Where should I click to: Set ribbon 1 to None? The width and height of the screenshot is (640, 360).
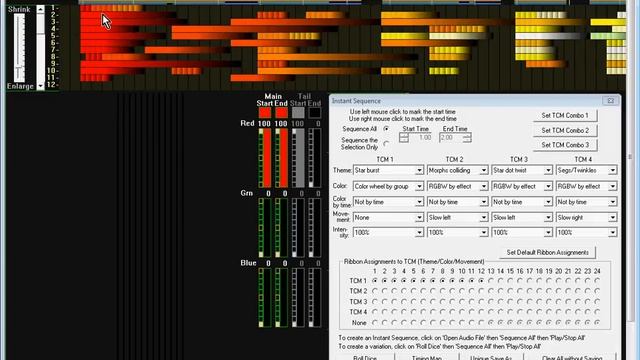375,322
